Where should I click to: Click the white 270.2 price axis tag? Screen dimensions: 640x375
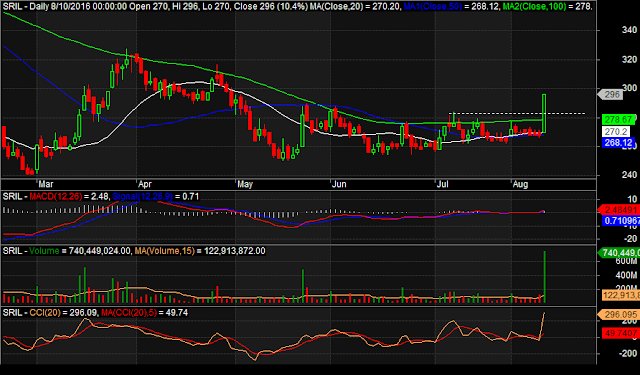point(616,131)
